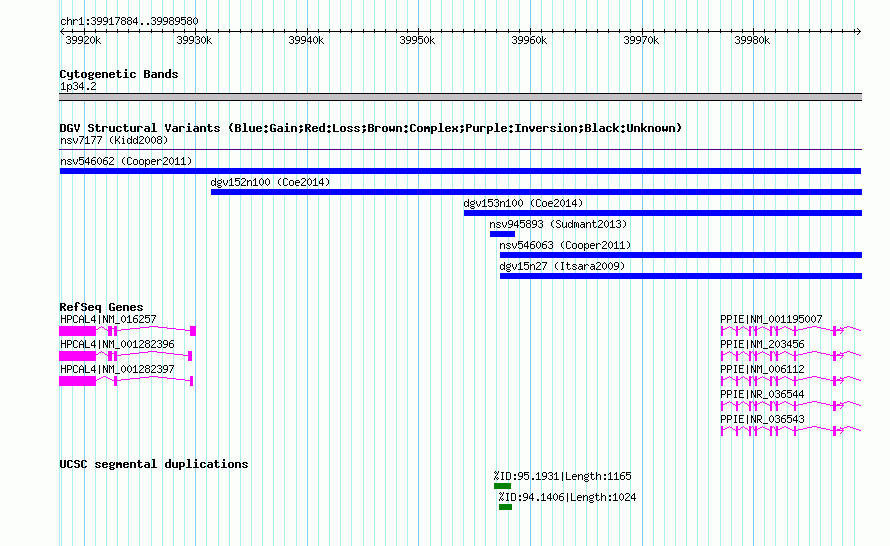Click the PPIE|NR_036544 label
Image resolution: width=890 pixels, height=546 pixels.
[x=762, y=394]
